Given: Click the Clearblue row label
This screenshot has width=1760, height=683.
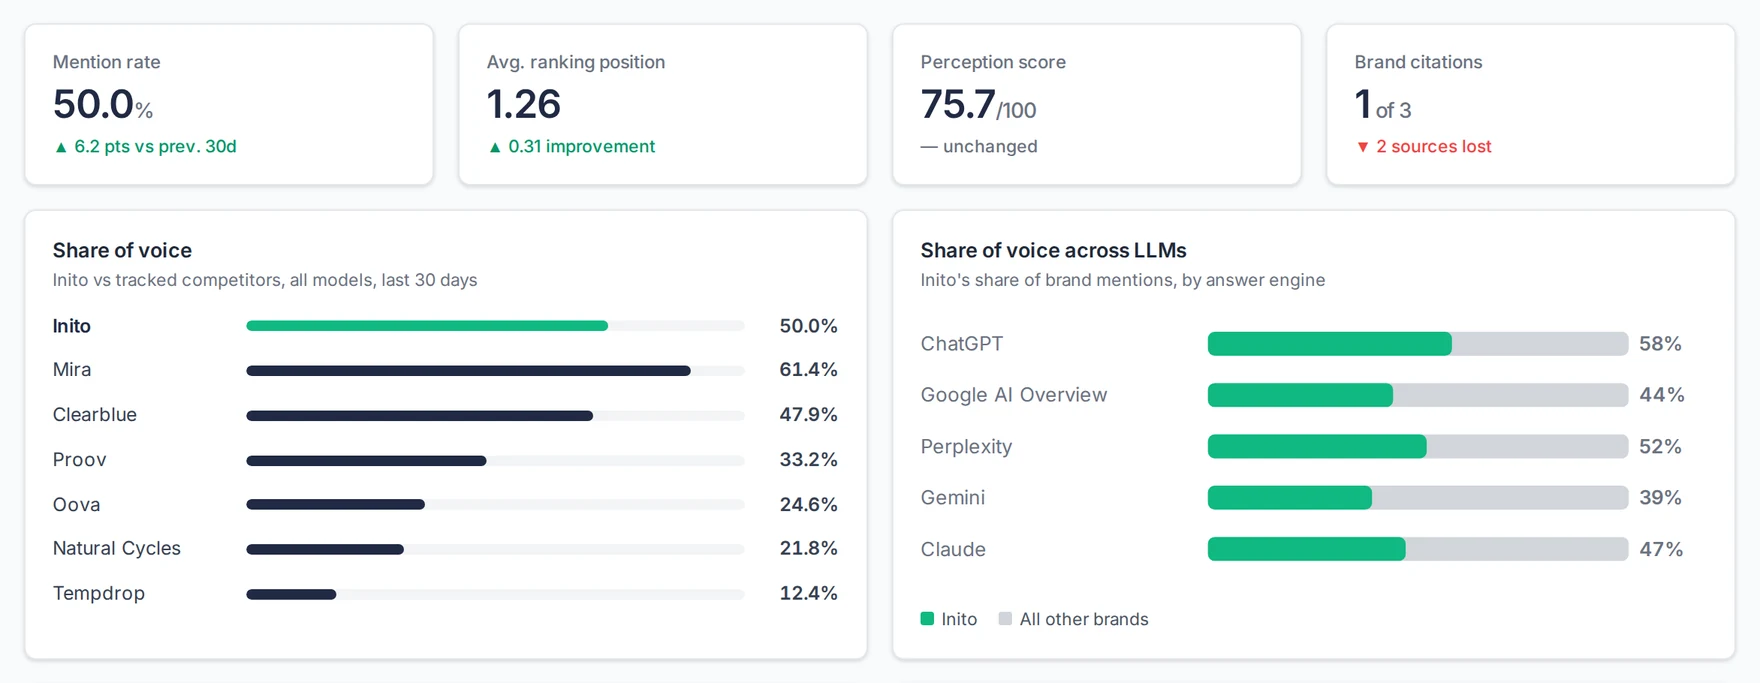Looking at the screenshot, I should (x=95, y=415).
